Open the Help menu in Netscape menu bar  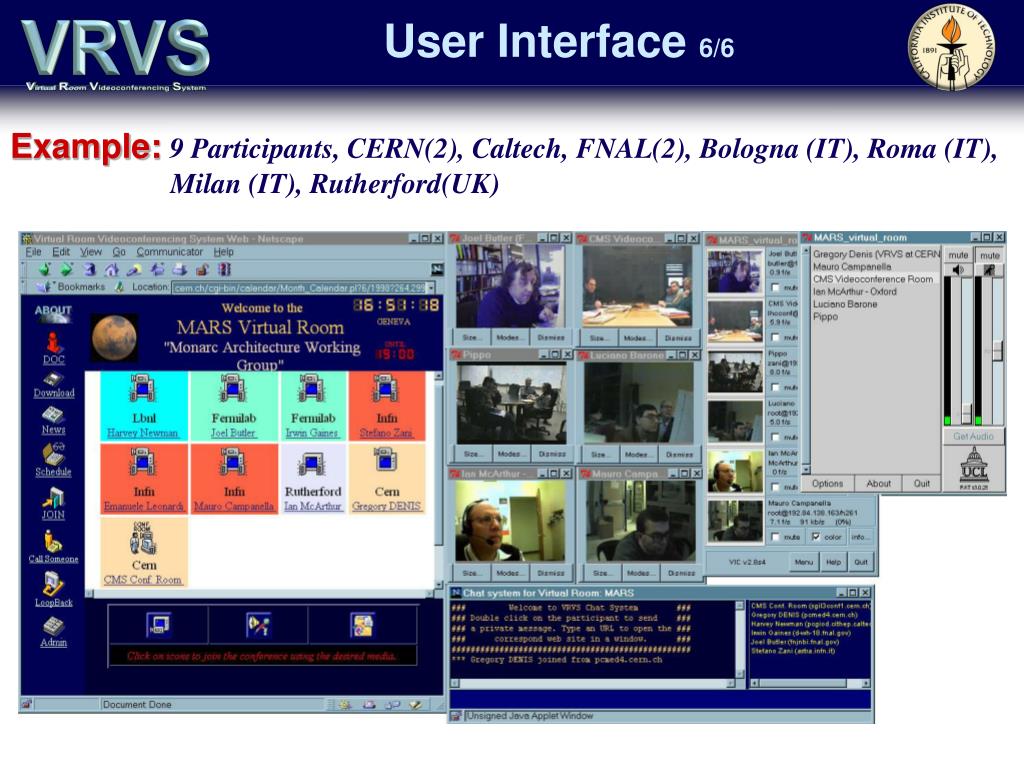(x=223, y=252)
